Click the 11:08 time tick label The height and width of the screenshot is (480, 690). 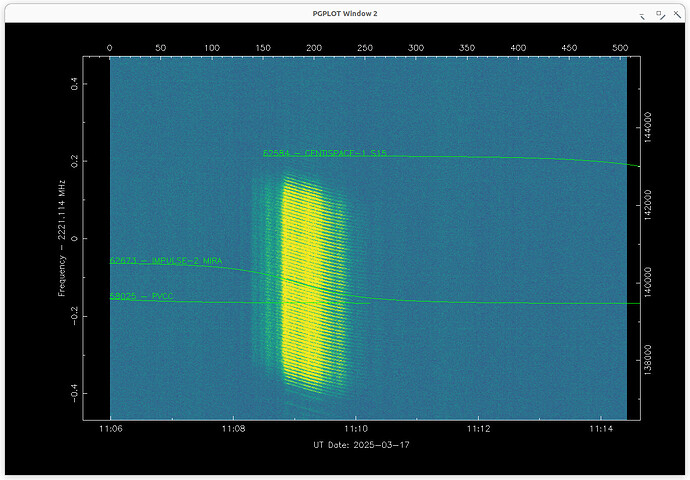pos(234,429)
